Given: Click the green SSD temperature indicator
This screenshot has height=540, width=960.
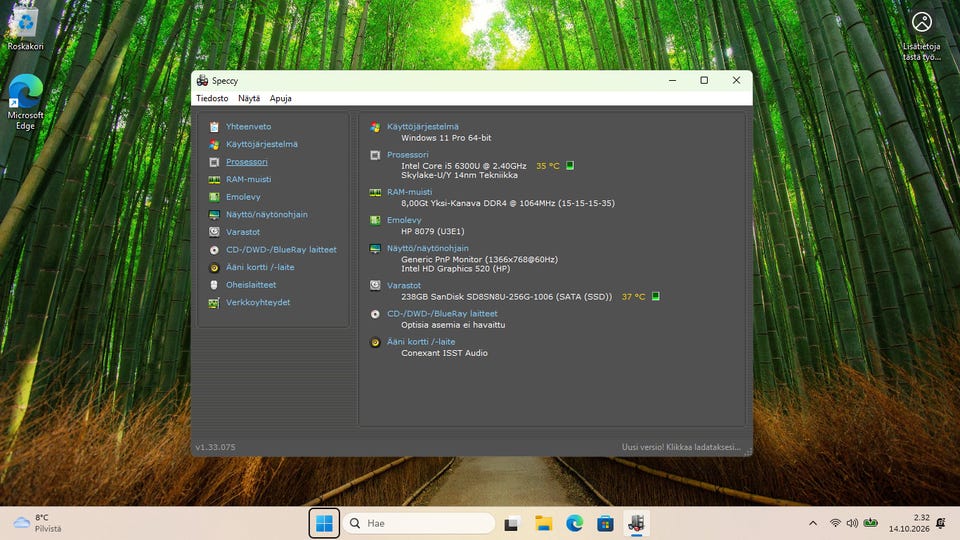Looking at the screenshot, I should (x=655, y=296).
